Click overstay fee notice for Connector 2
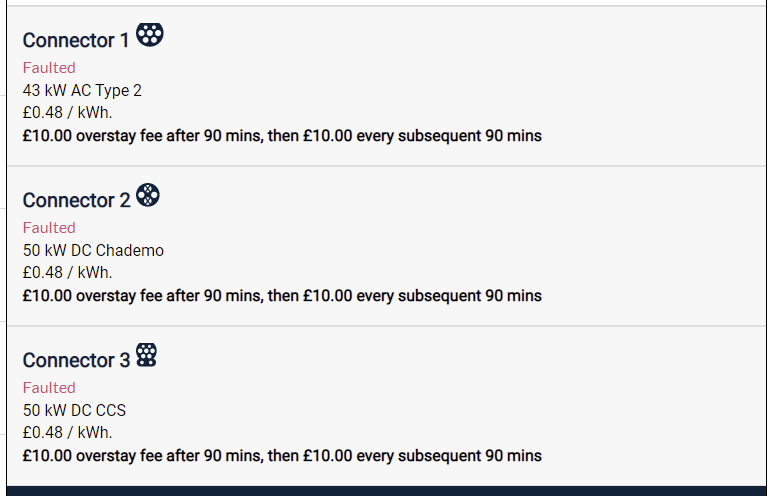The height and width of the screenshot is (496, 777). pyautogui.click(x=282, y=296)
